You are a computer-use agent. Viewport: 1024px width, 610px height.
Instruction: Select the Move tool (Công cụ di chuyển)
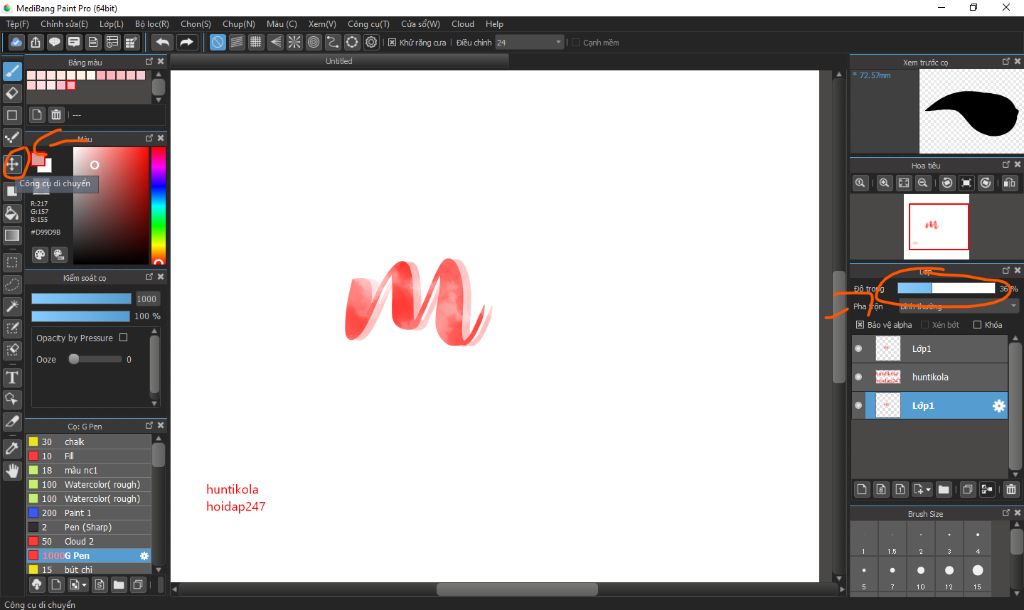click(12, 164)
